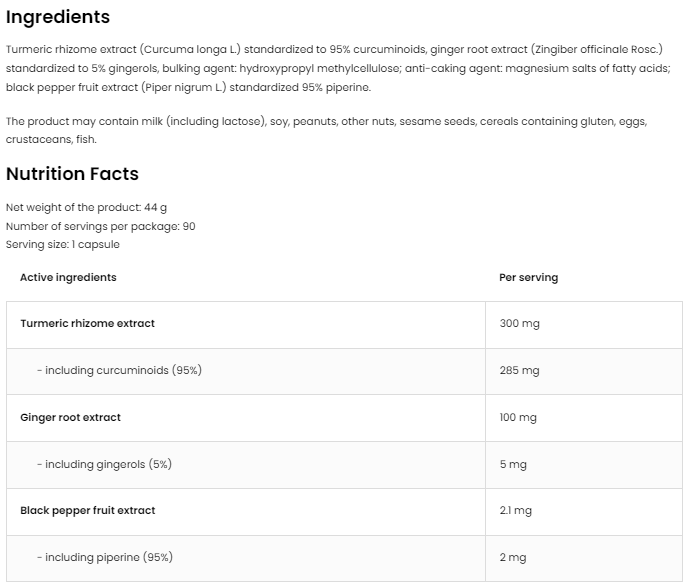Click the Nutrition Facts heading
The height and width of the screenshot is (585, 684).
(72, 174)
